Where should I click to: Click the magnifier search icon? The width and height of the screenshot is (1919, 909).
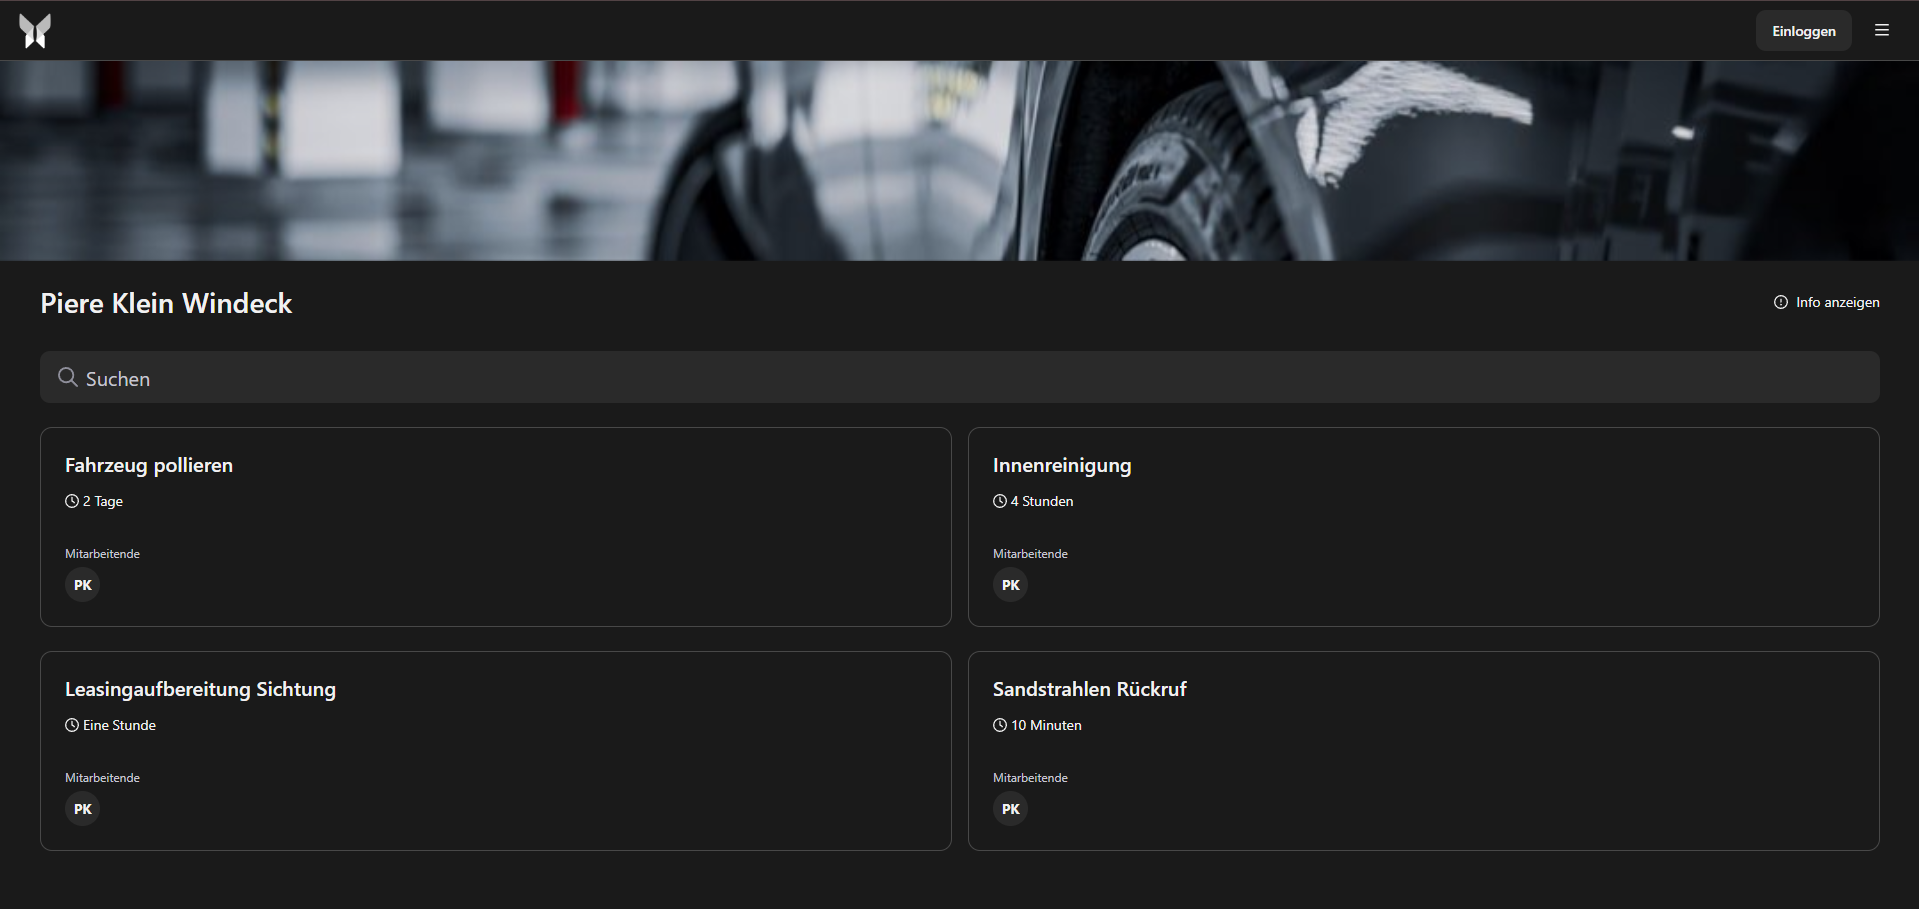[x=68, y=377]
